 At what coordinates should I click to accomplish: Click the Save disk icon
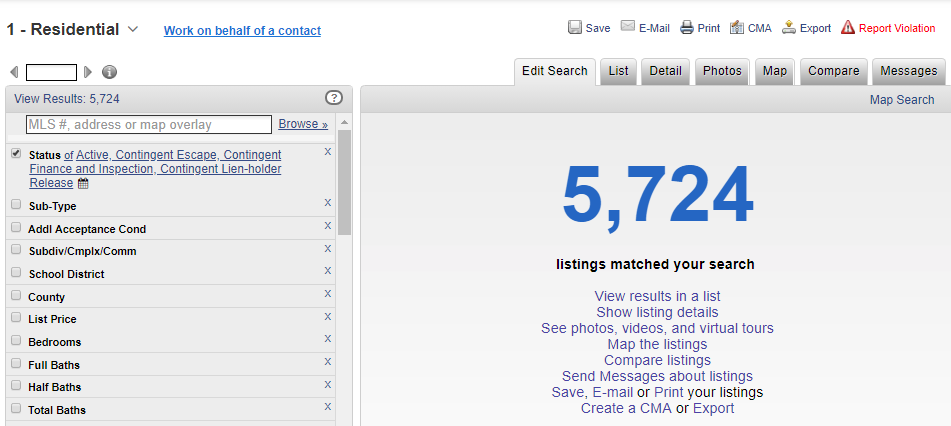point(575,28)
